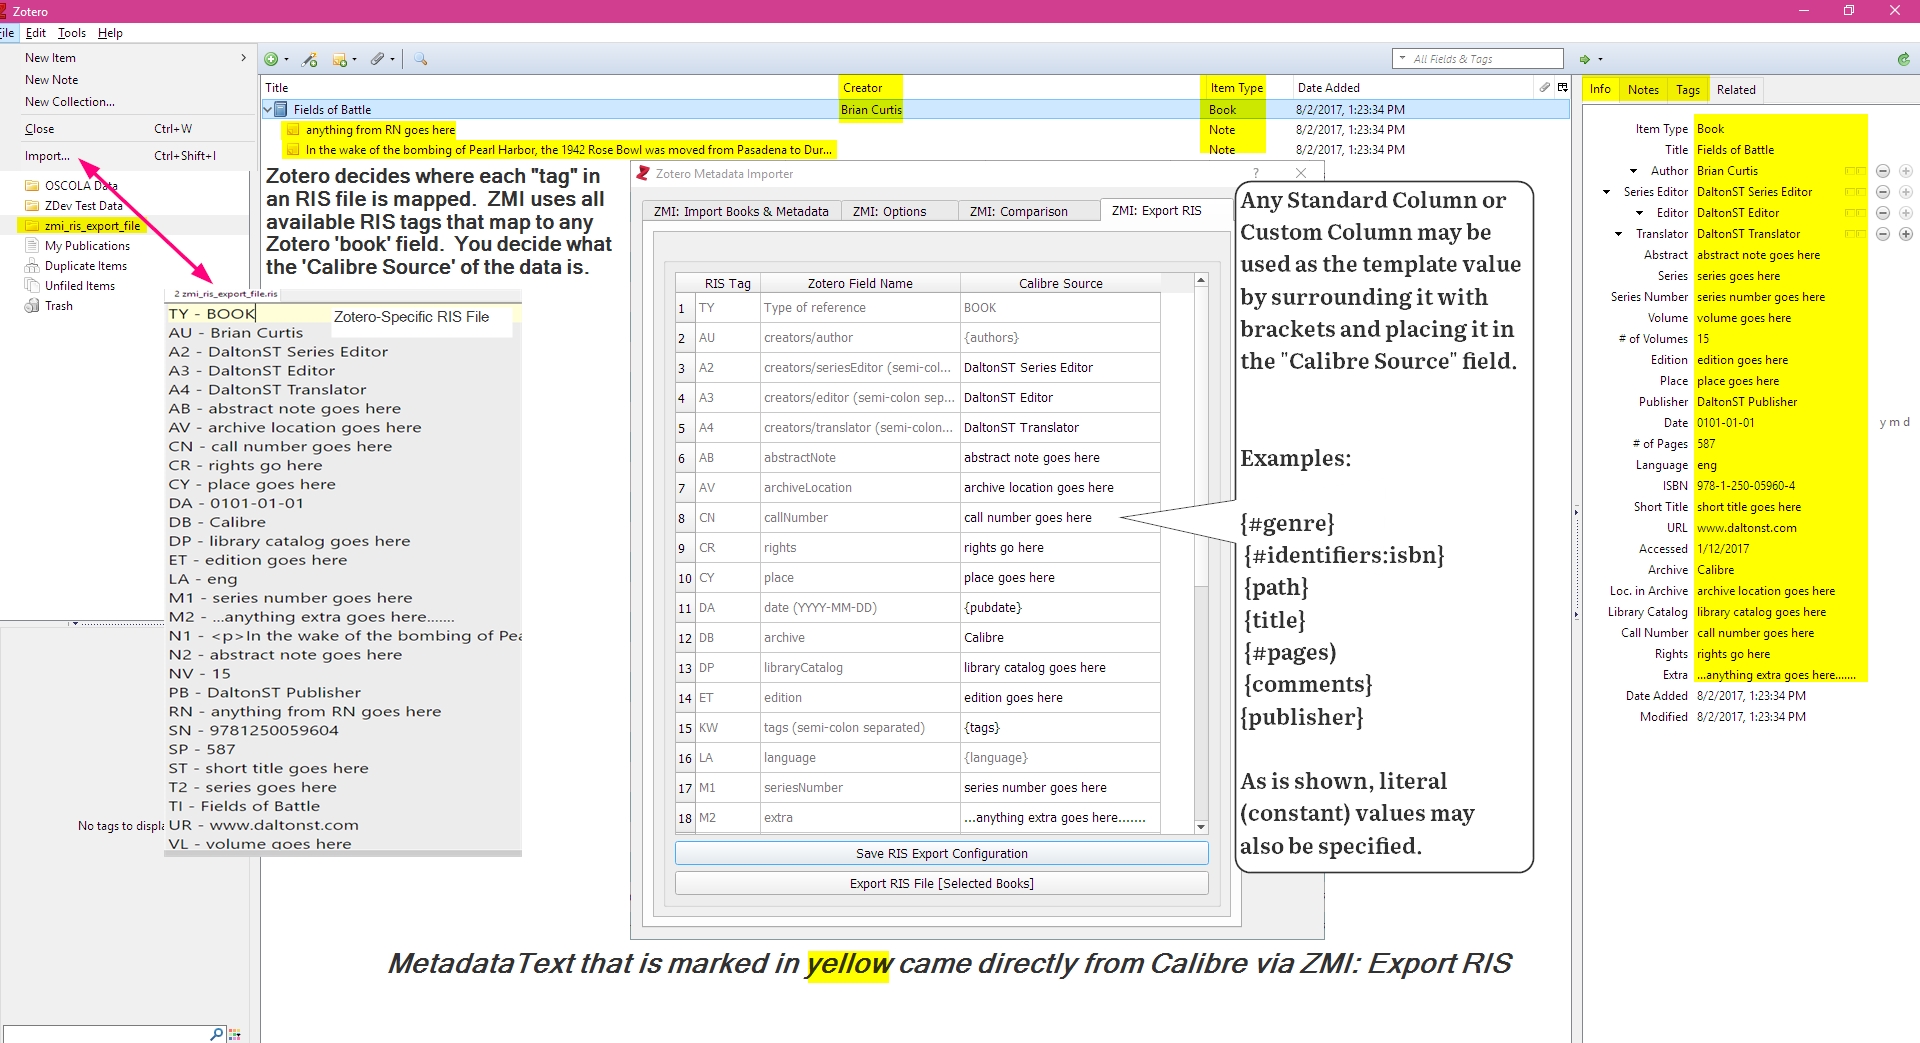Click the paperclip Add Attachment icon
The width and height of the screenshot is (1920, 1043).
point(378,60)
